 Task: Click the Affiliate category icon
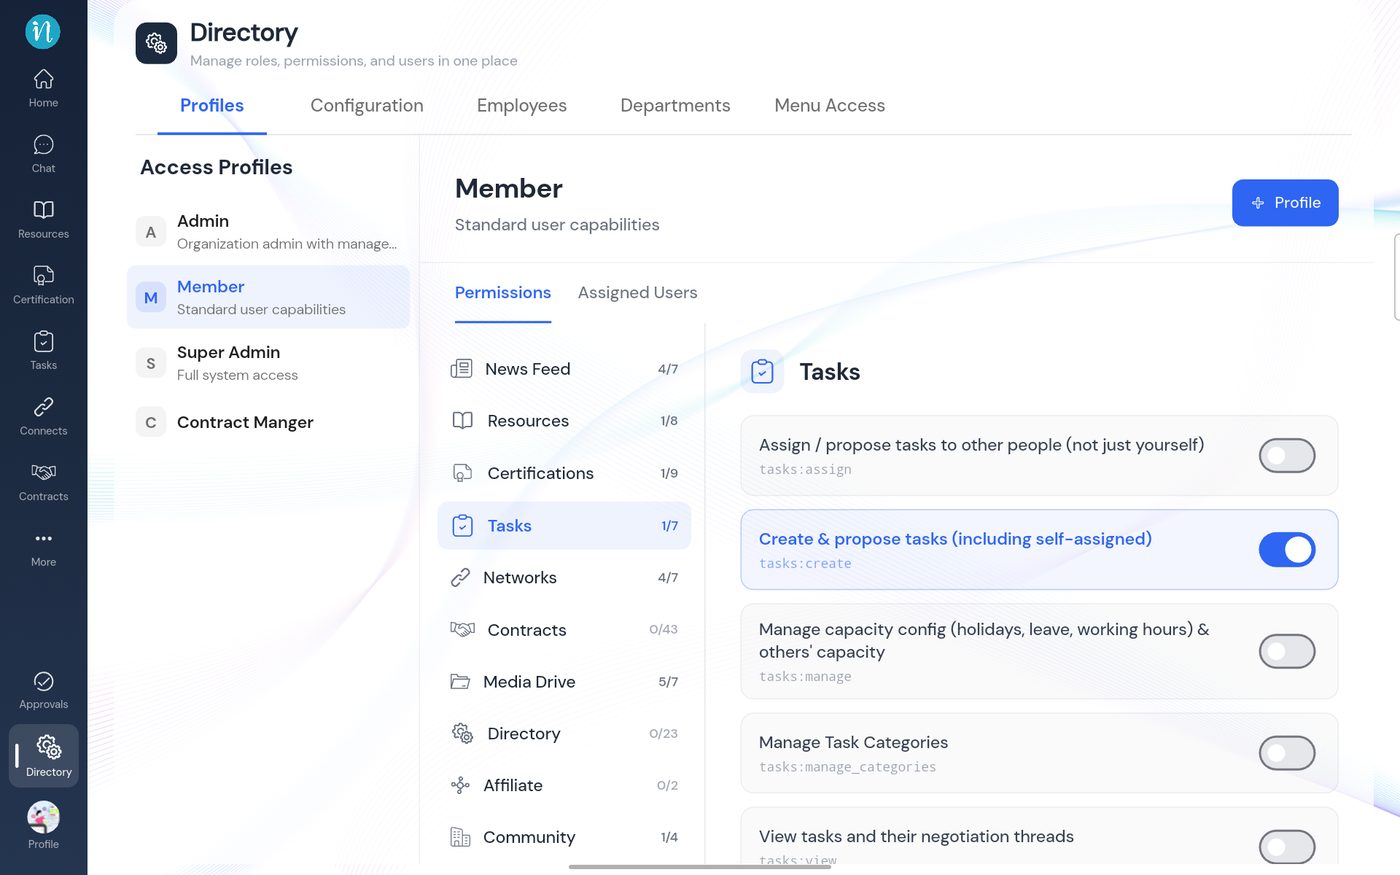pyautogui.click(x=460, y=786)
